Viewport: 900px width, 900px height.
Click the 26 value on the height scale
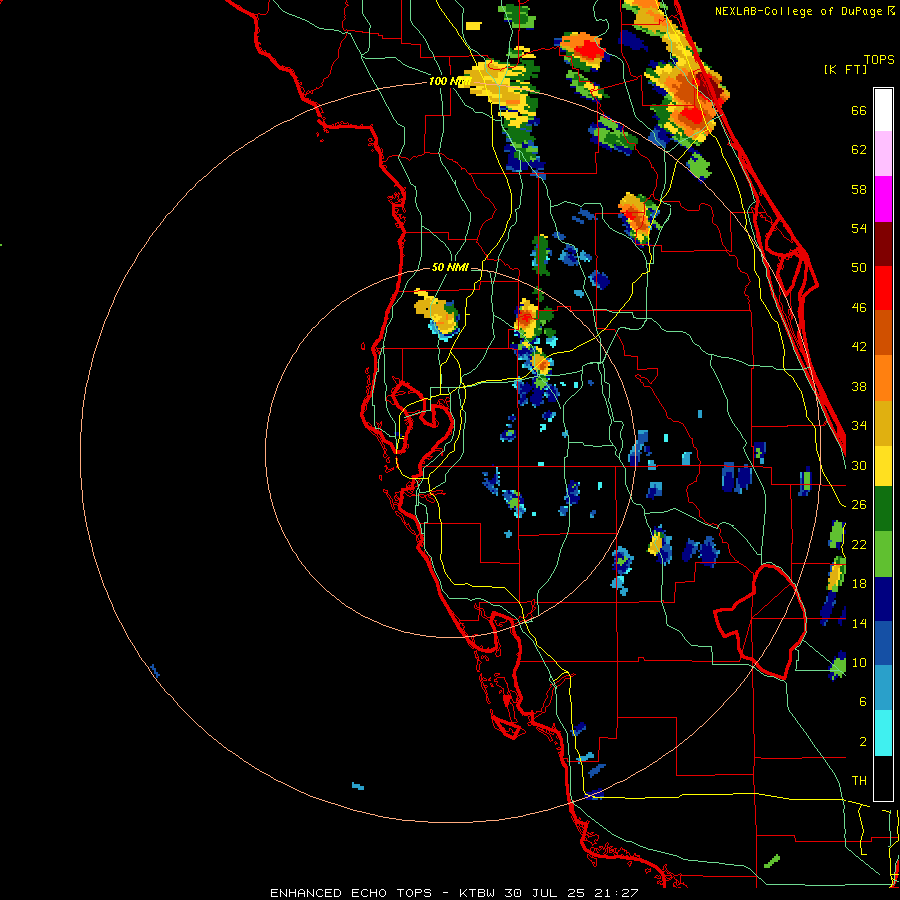click(859, 505)
